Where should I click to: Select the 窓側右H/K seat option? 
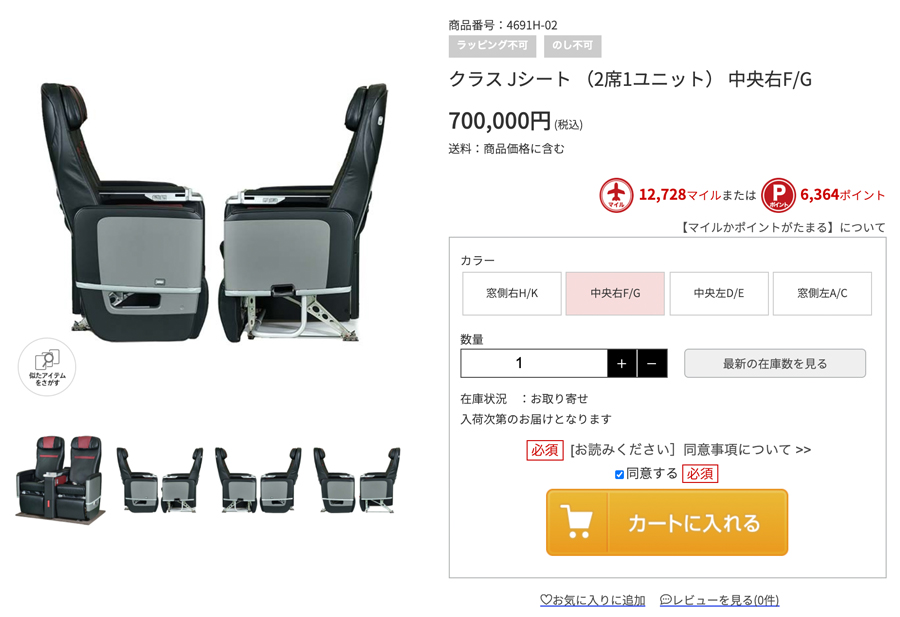pos(512,293)
